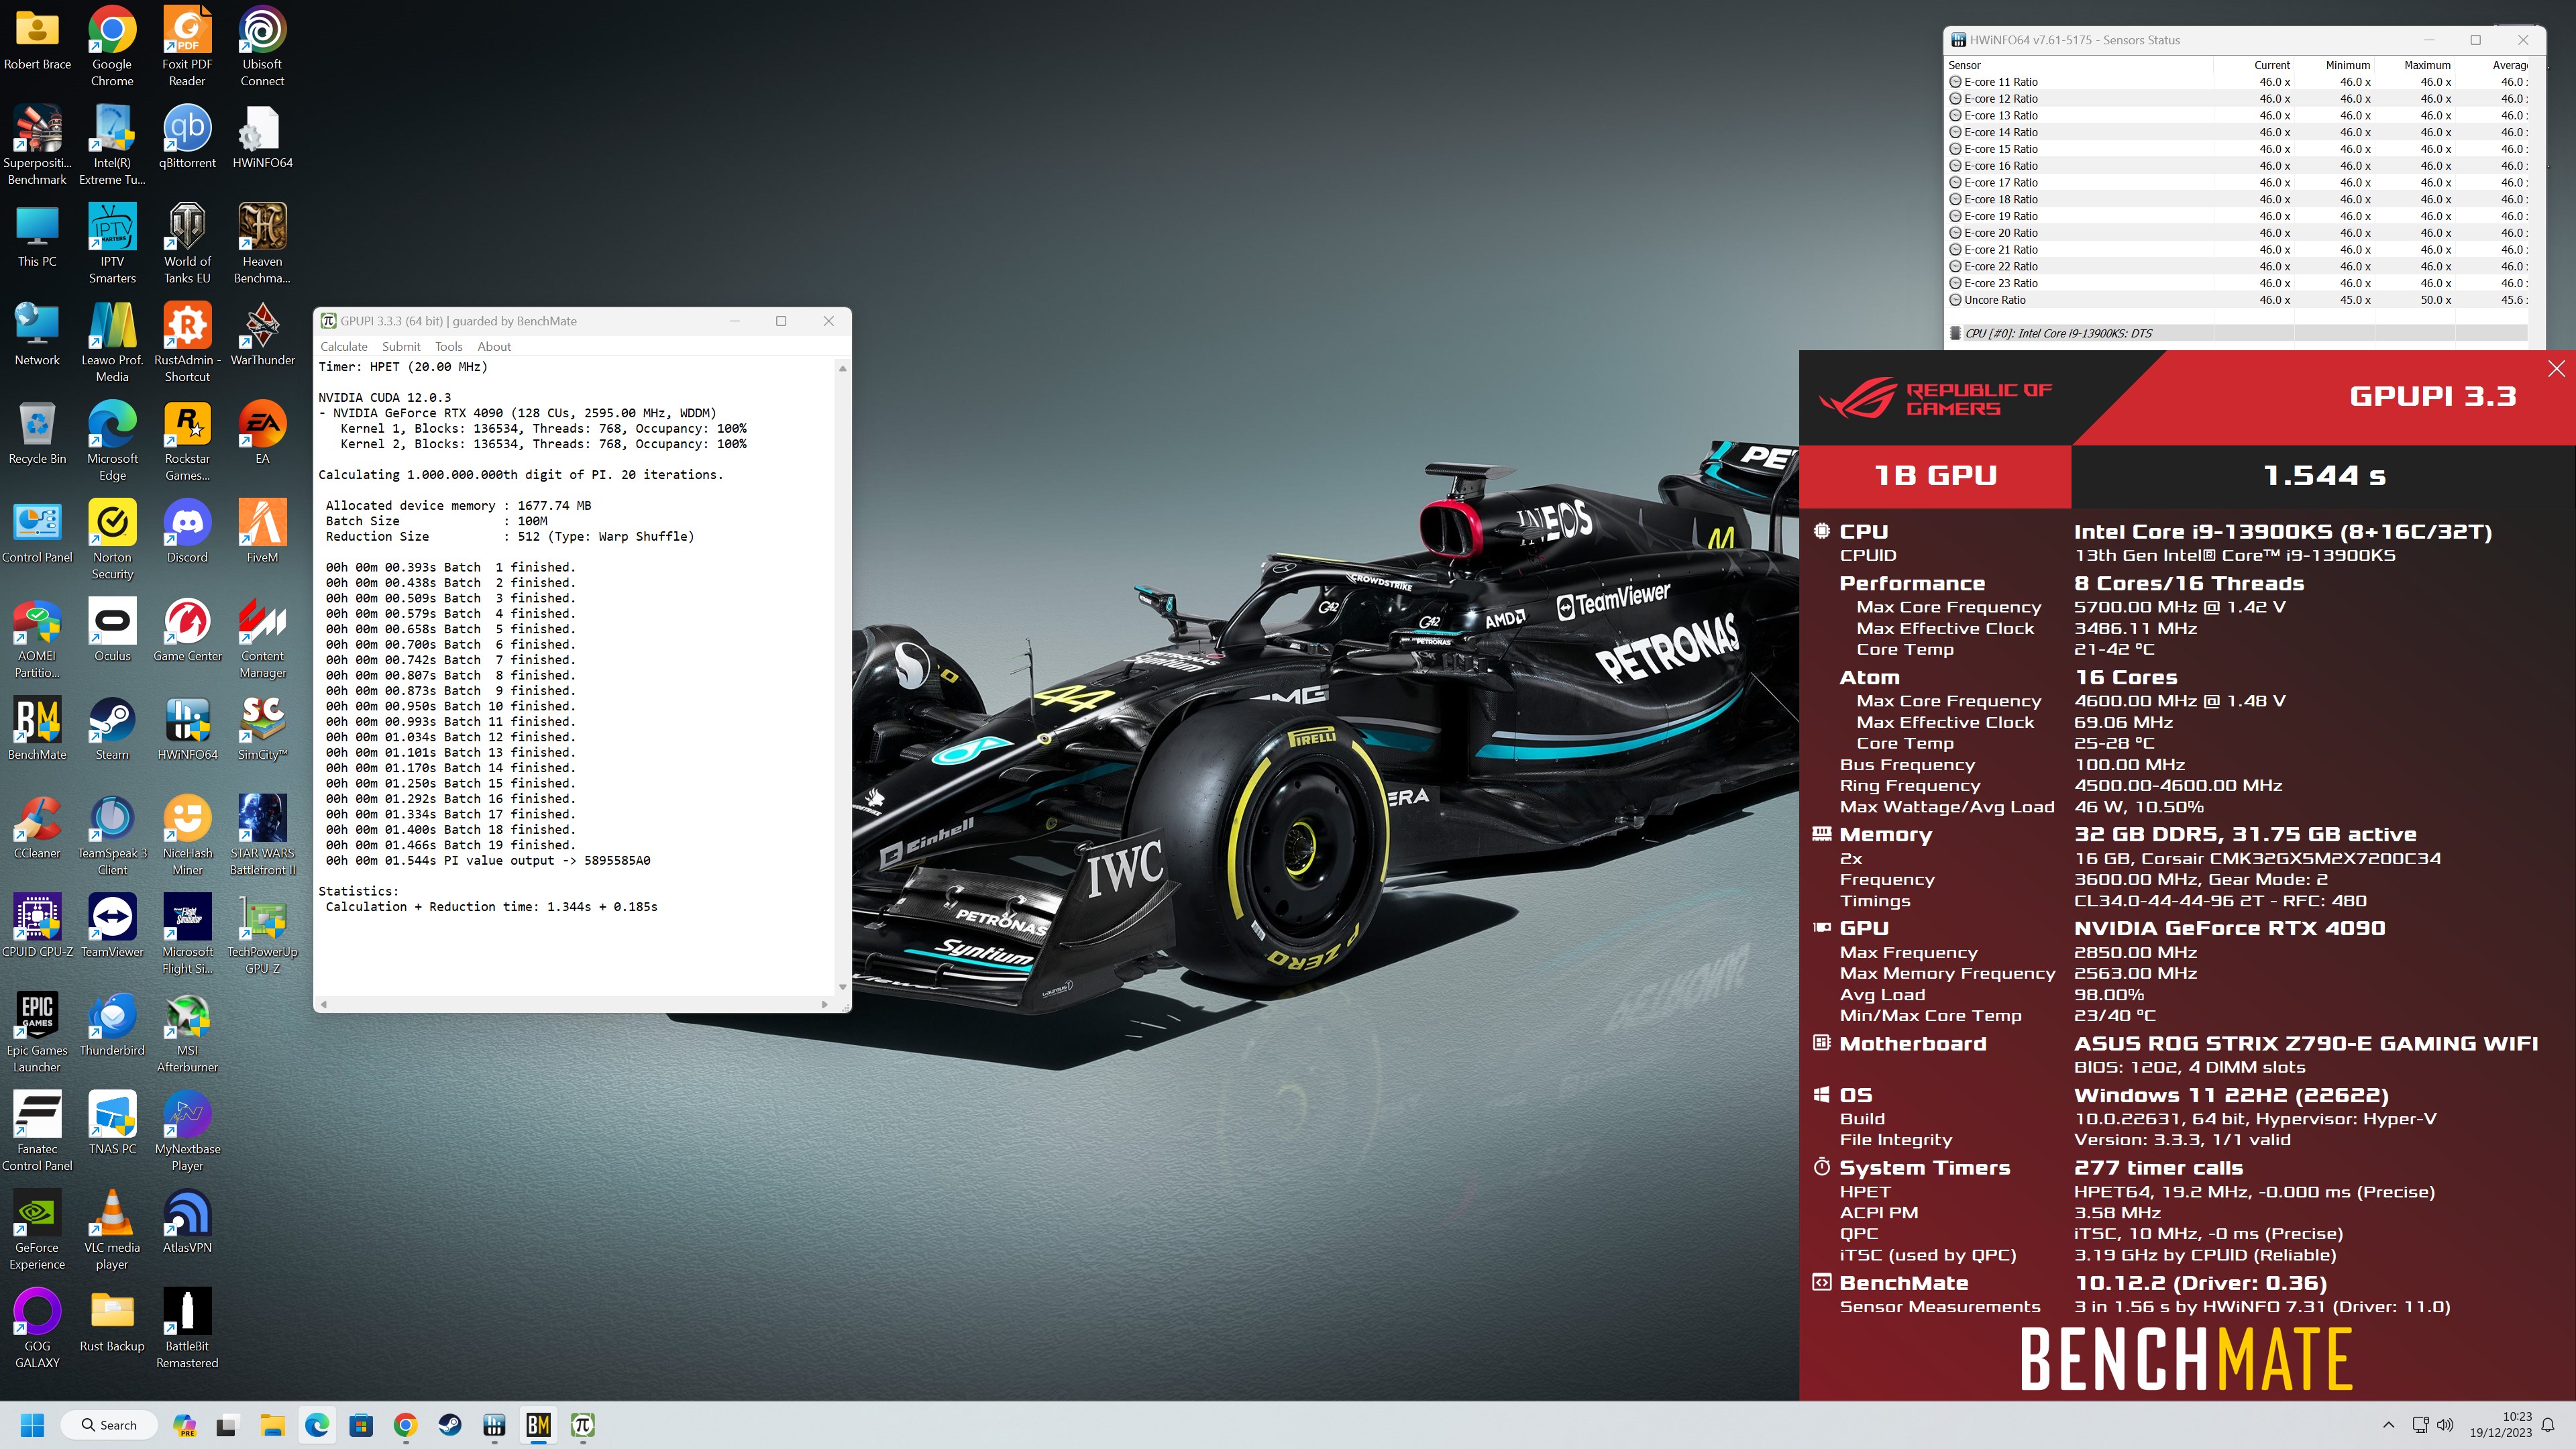The width and height of the screenshot is (2576, 1449).
Task: Select the E-core 11 Ratio sensor row
Action: [x=2237, y=82]
